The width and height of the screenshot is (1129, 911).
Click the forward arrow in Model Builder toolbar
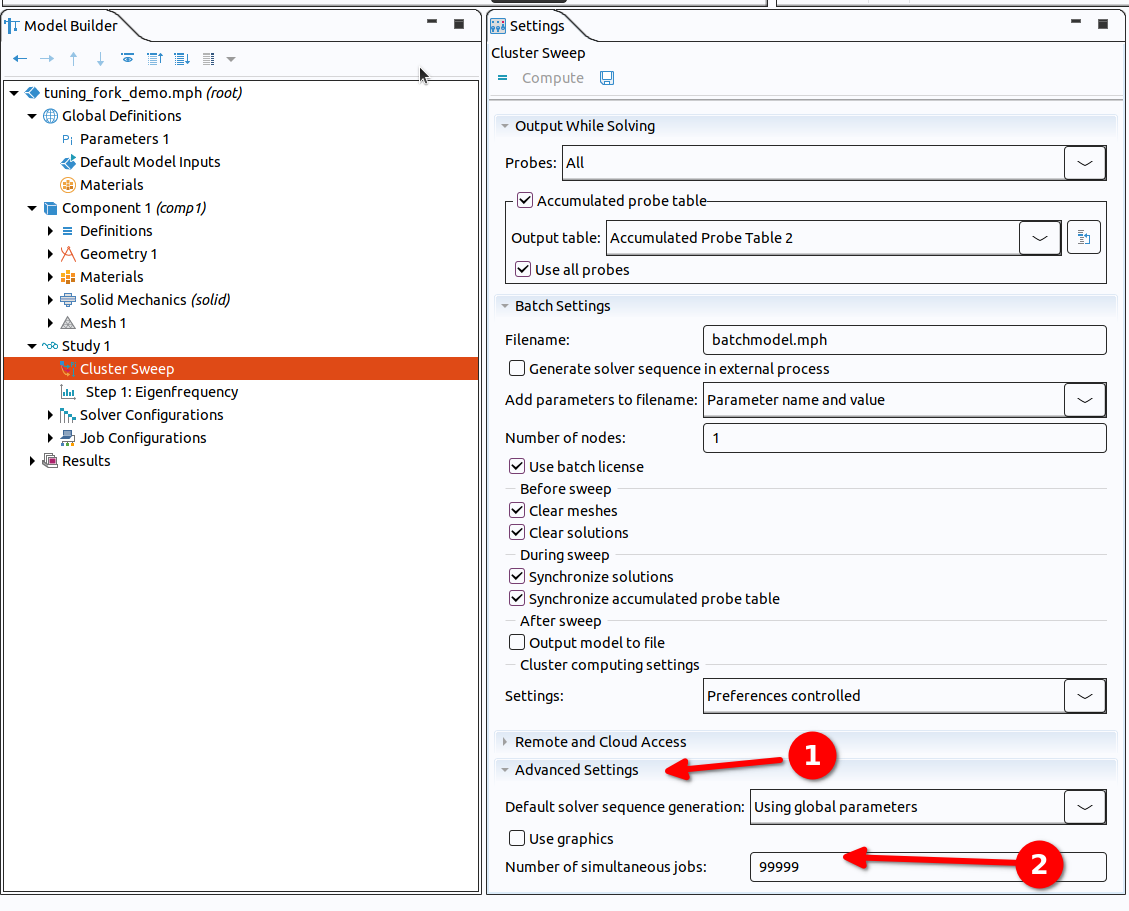tap(47, 59)
